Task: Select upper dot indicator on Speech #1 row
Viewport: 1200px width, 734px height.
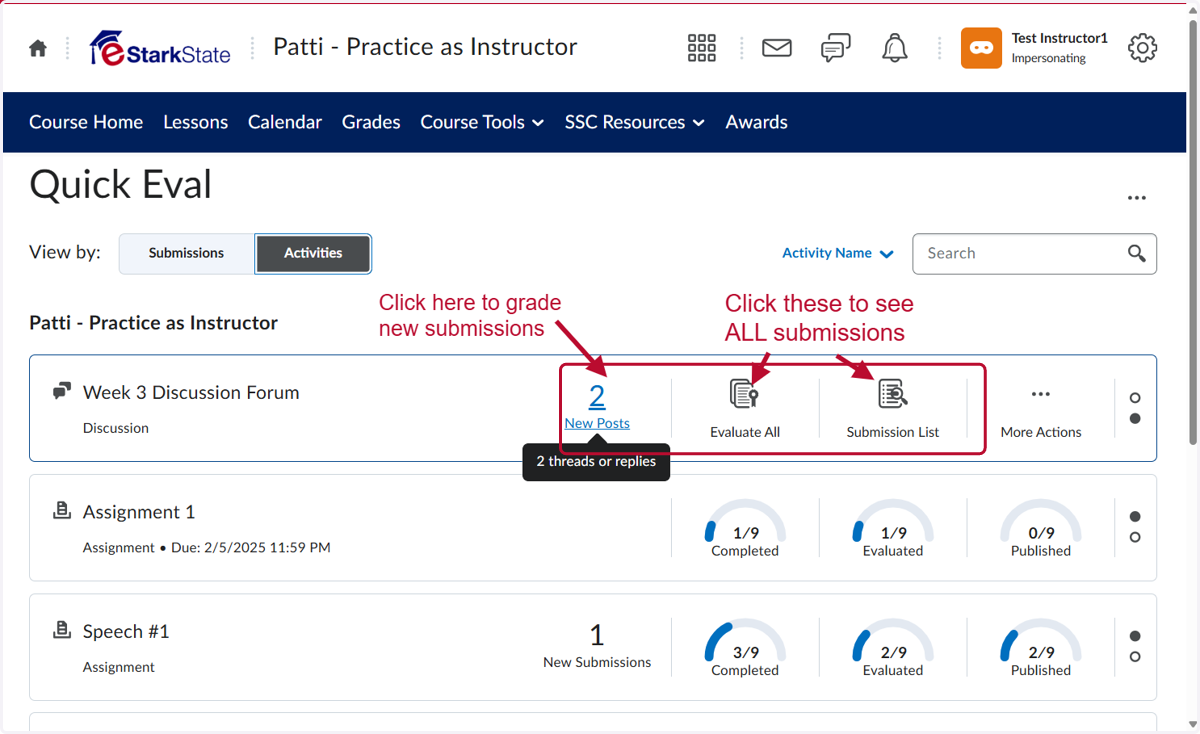Action: [1135, 636]
